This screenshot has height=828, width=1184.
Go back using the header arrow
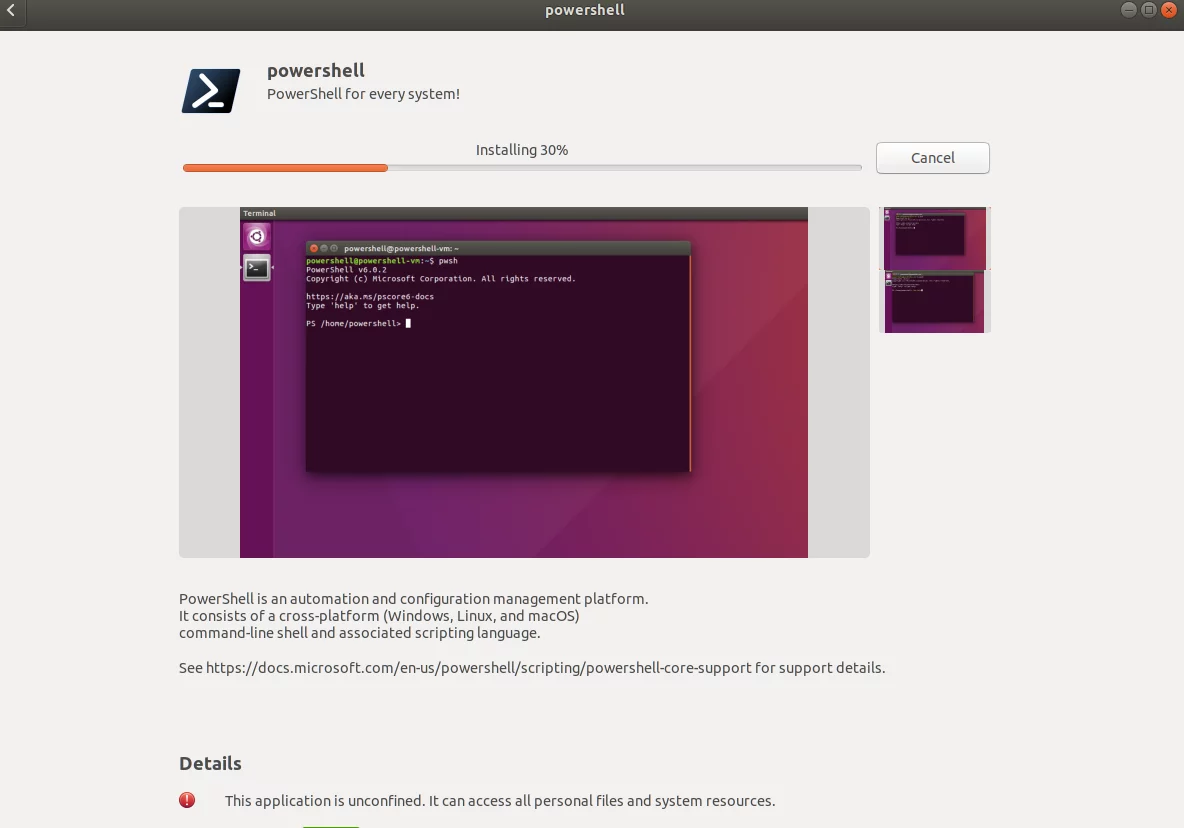[x=11, y=11]
